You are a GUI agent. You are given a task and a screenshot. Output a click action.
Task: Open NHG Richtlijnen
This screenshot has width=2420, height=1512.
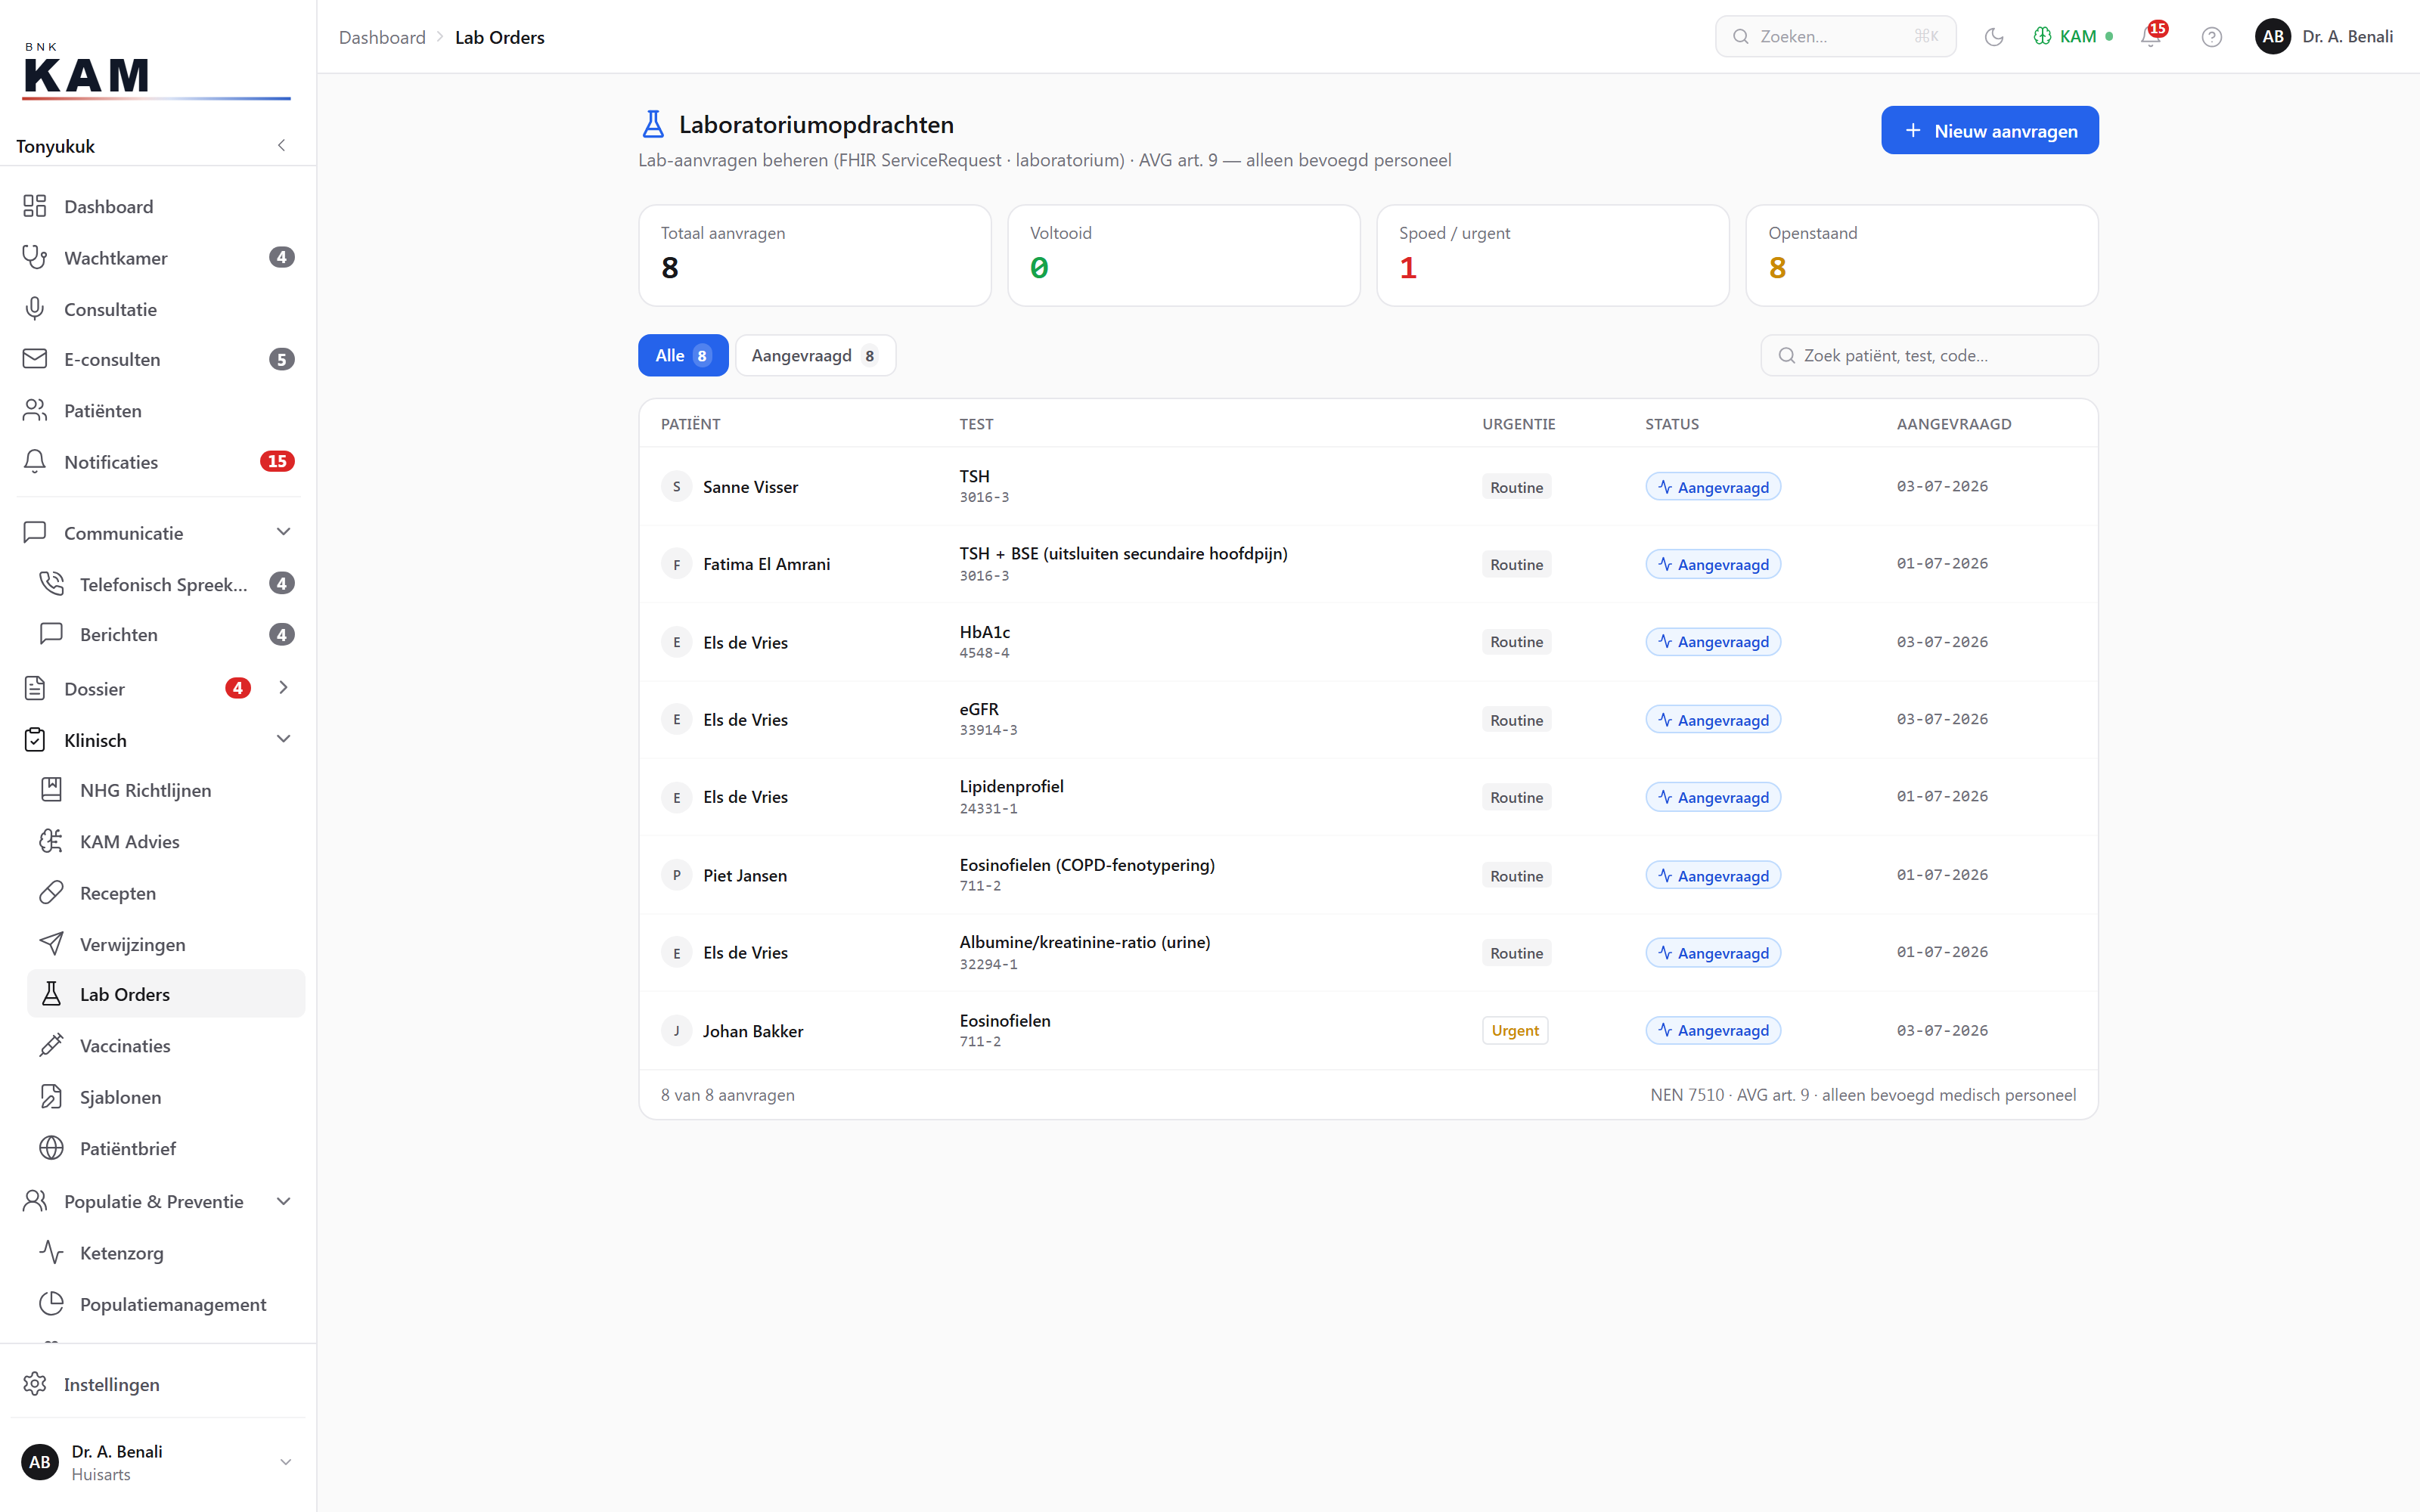(x=166, y=790)
